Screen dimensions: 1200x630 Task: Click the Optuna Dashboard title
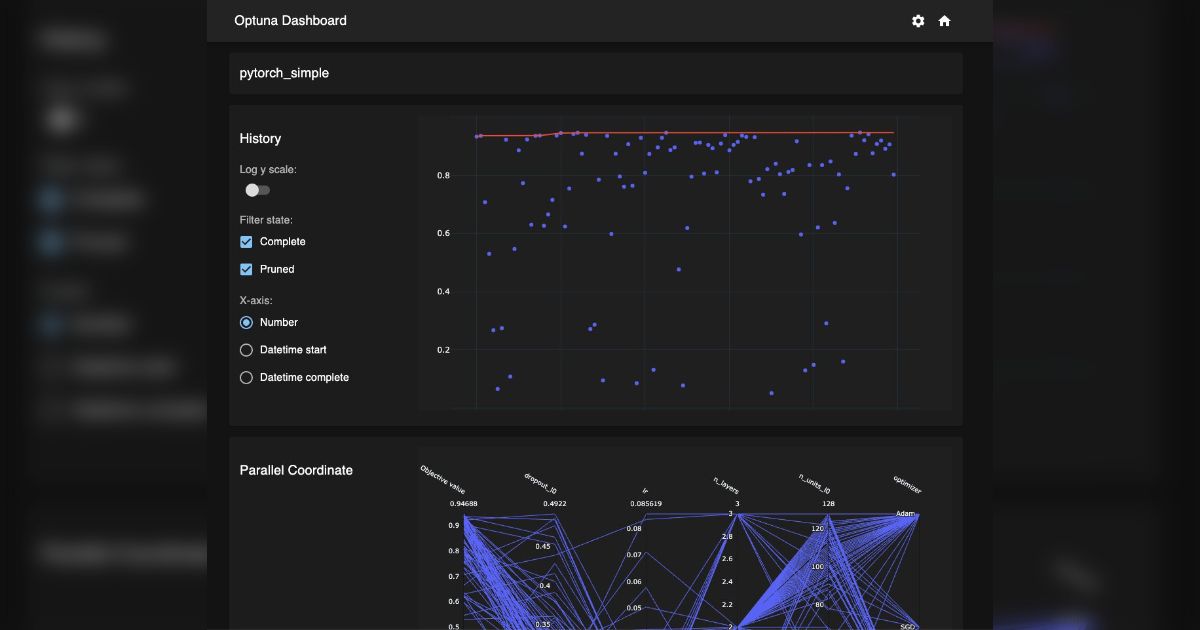tap(290, 20)
